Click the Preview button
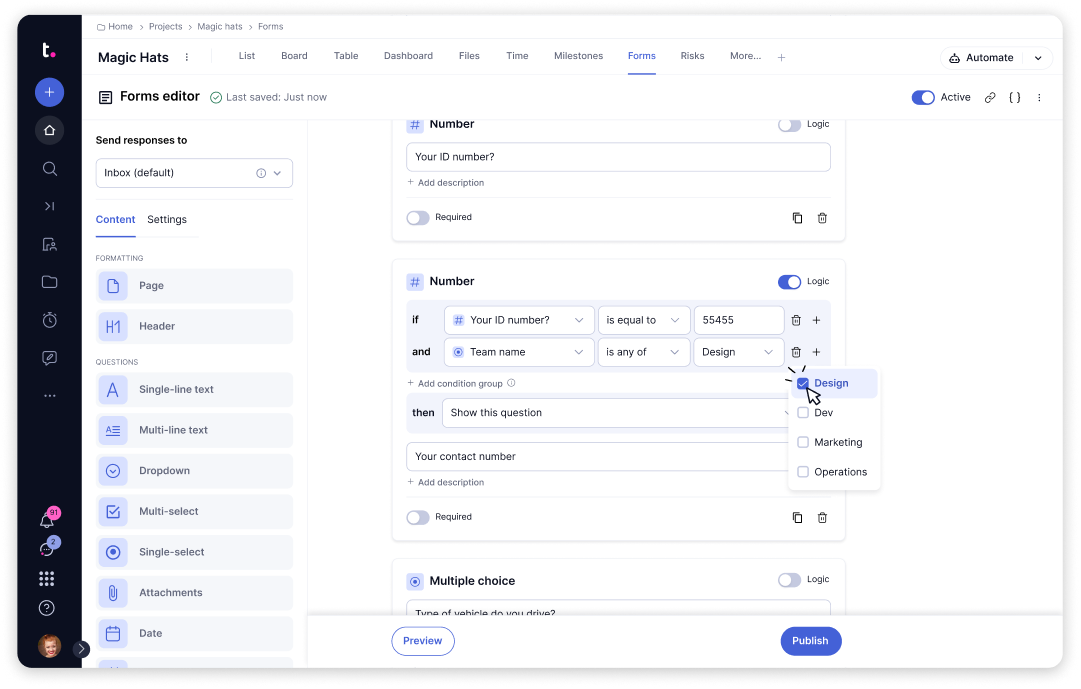This screenshot has width=1081, height=689. coord(423,641)
